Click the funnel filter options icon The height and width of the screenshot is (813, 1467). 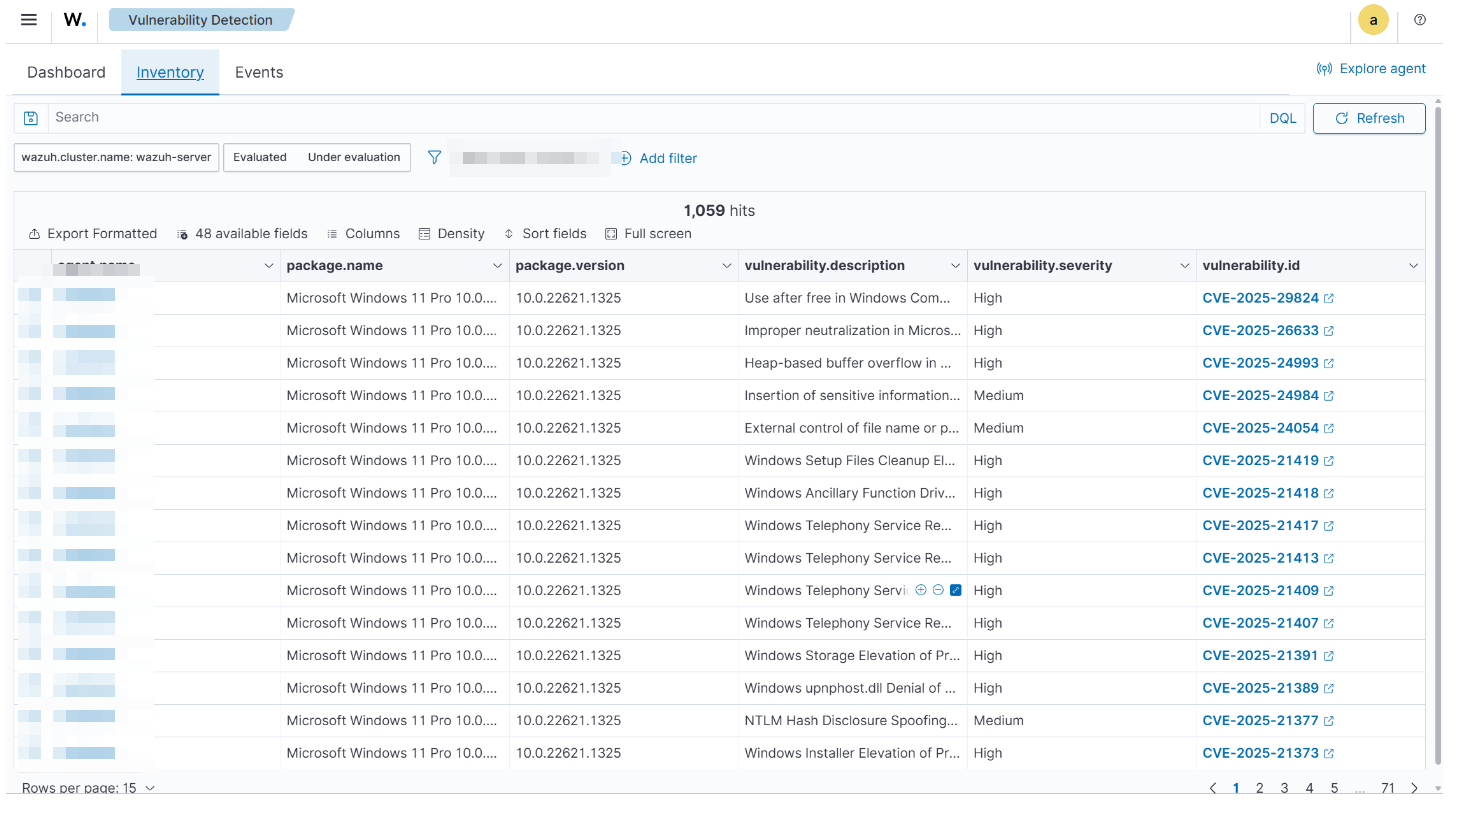pos(434,157)
